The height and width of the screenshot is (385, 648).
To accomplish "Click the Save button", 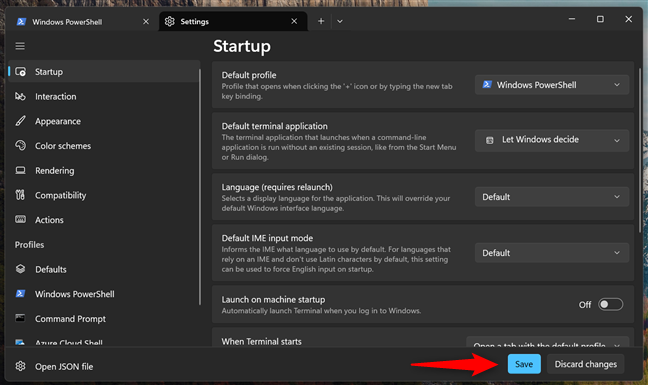I will 524,364.
